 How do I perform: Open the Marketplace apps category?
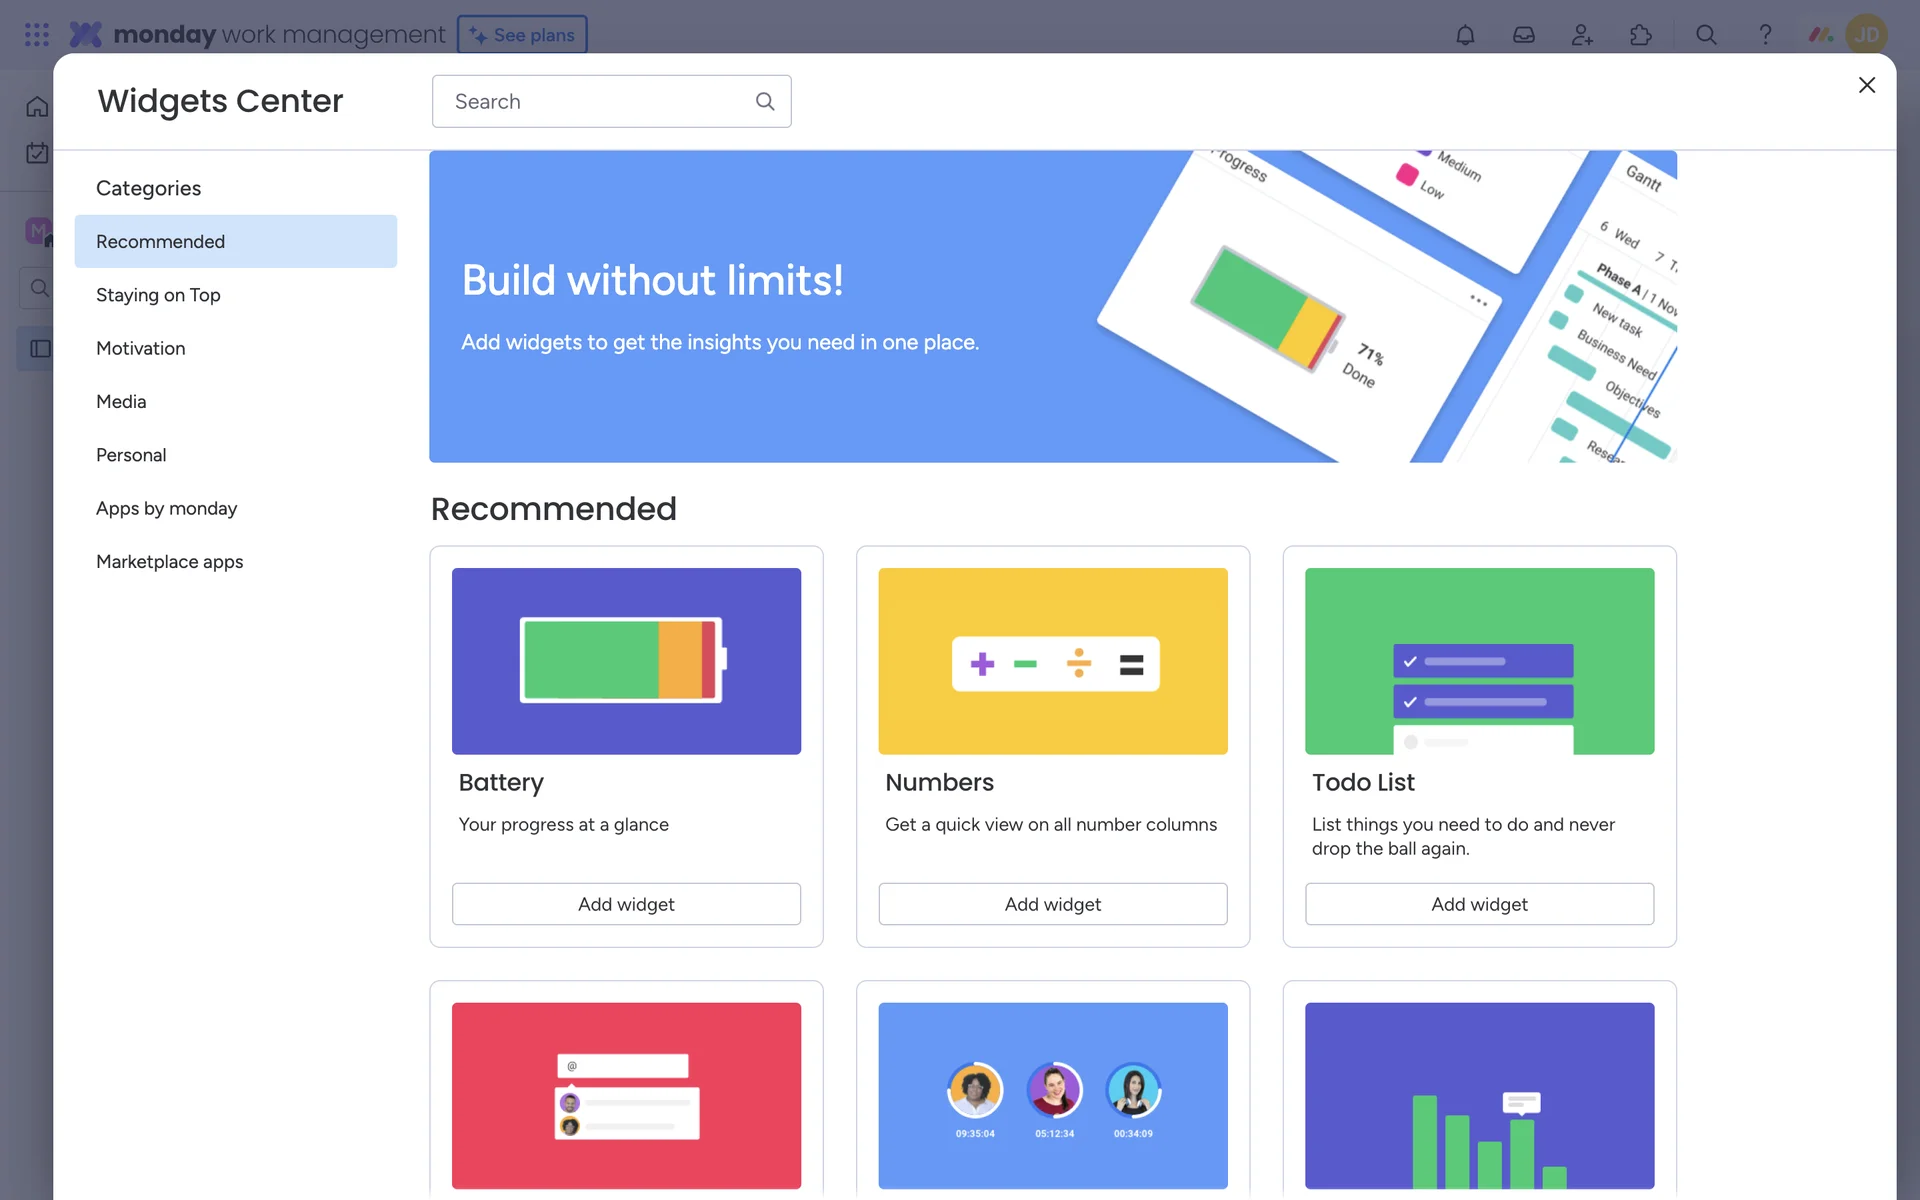pos(170,562)
